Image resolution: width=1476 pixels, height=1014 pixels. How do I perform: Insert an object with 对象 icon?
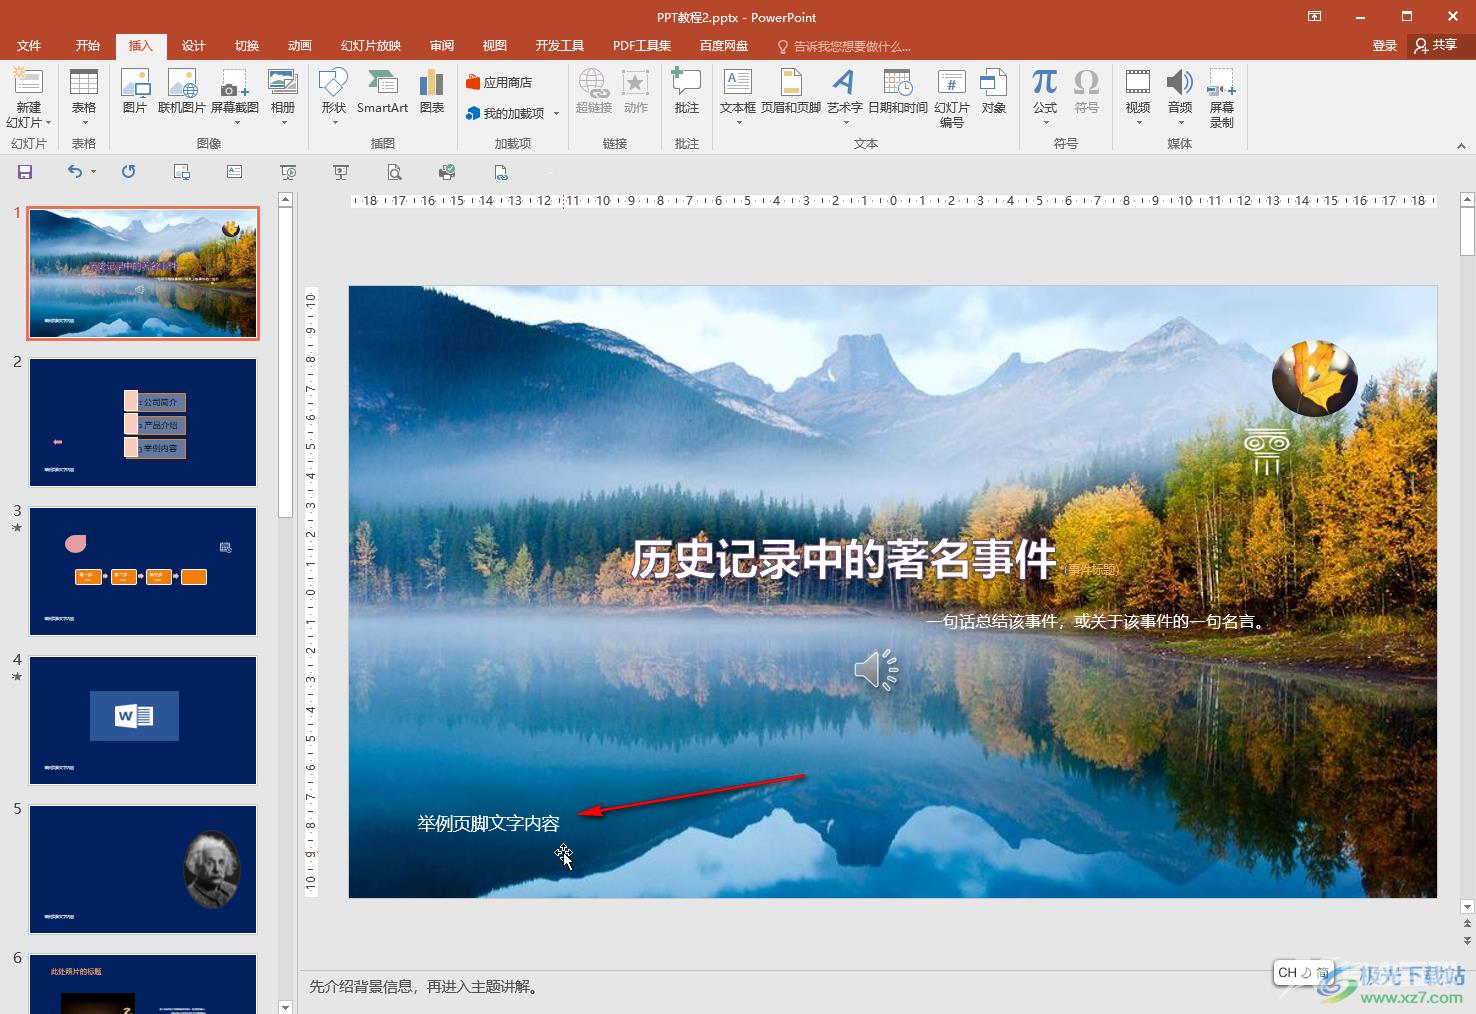tap(994, 92)
